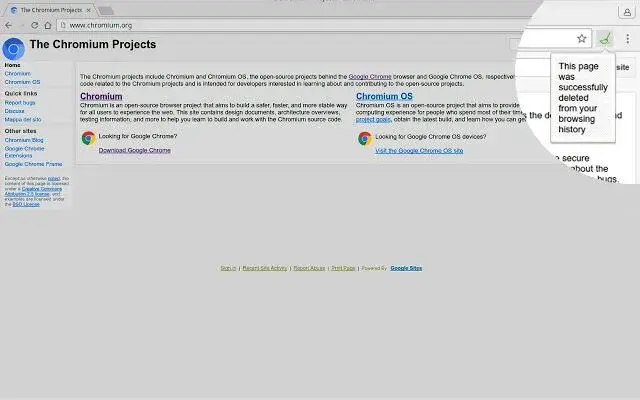640x400 pixels.
Task: Click Visit the Google Chrome OS site link
Action: (x=419, y=151)
